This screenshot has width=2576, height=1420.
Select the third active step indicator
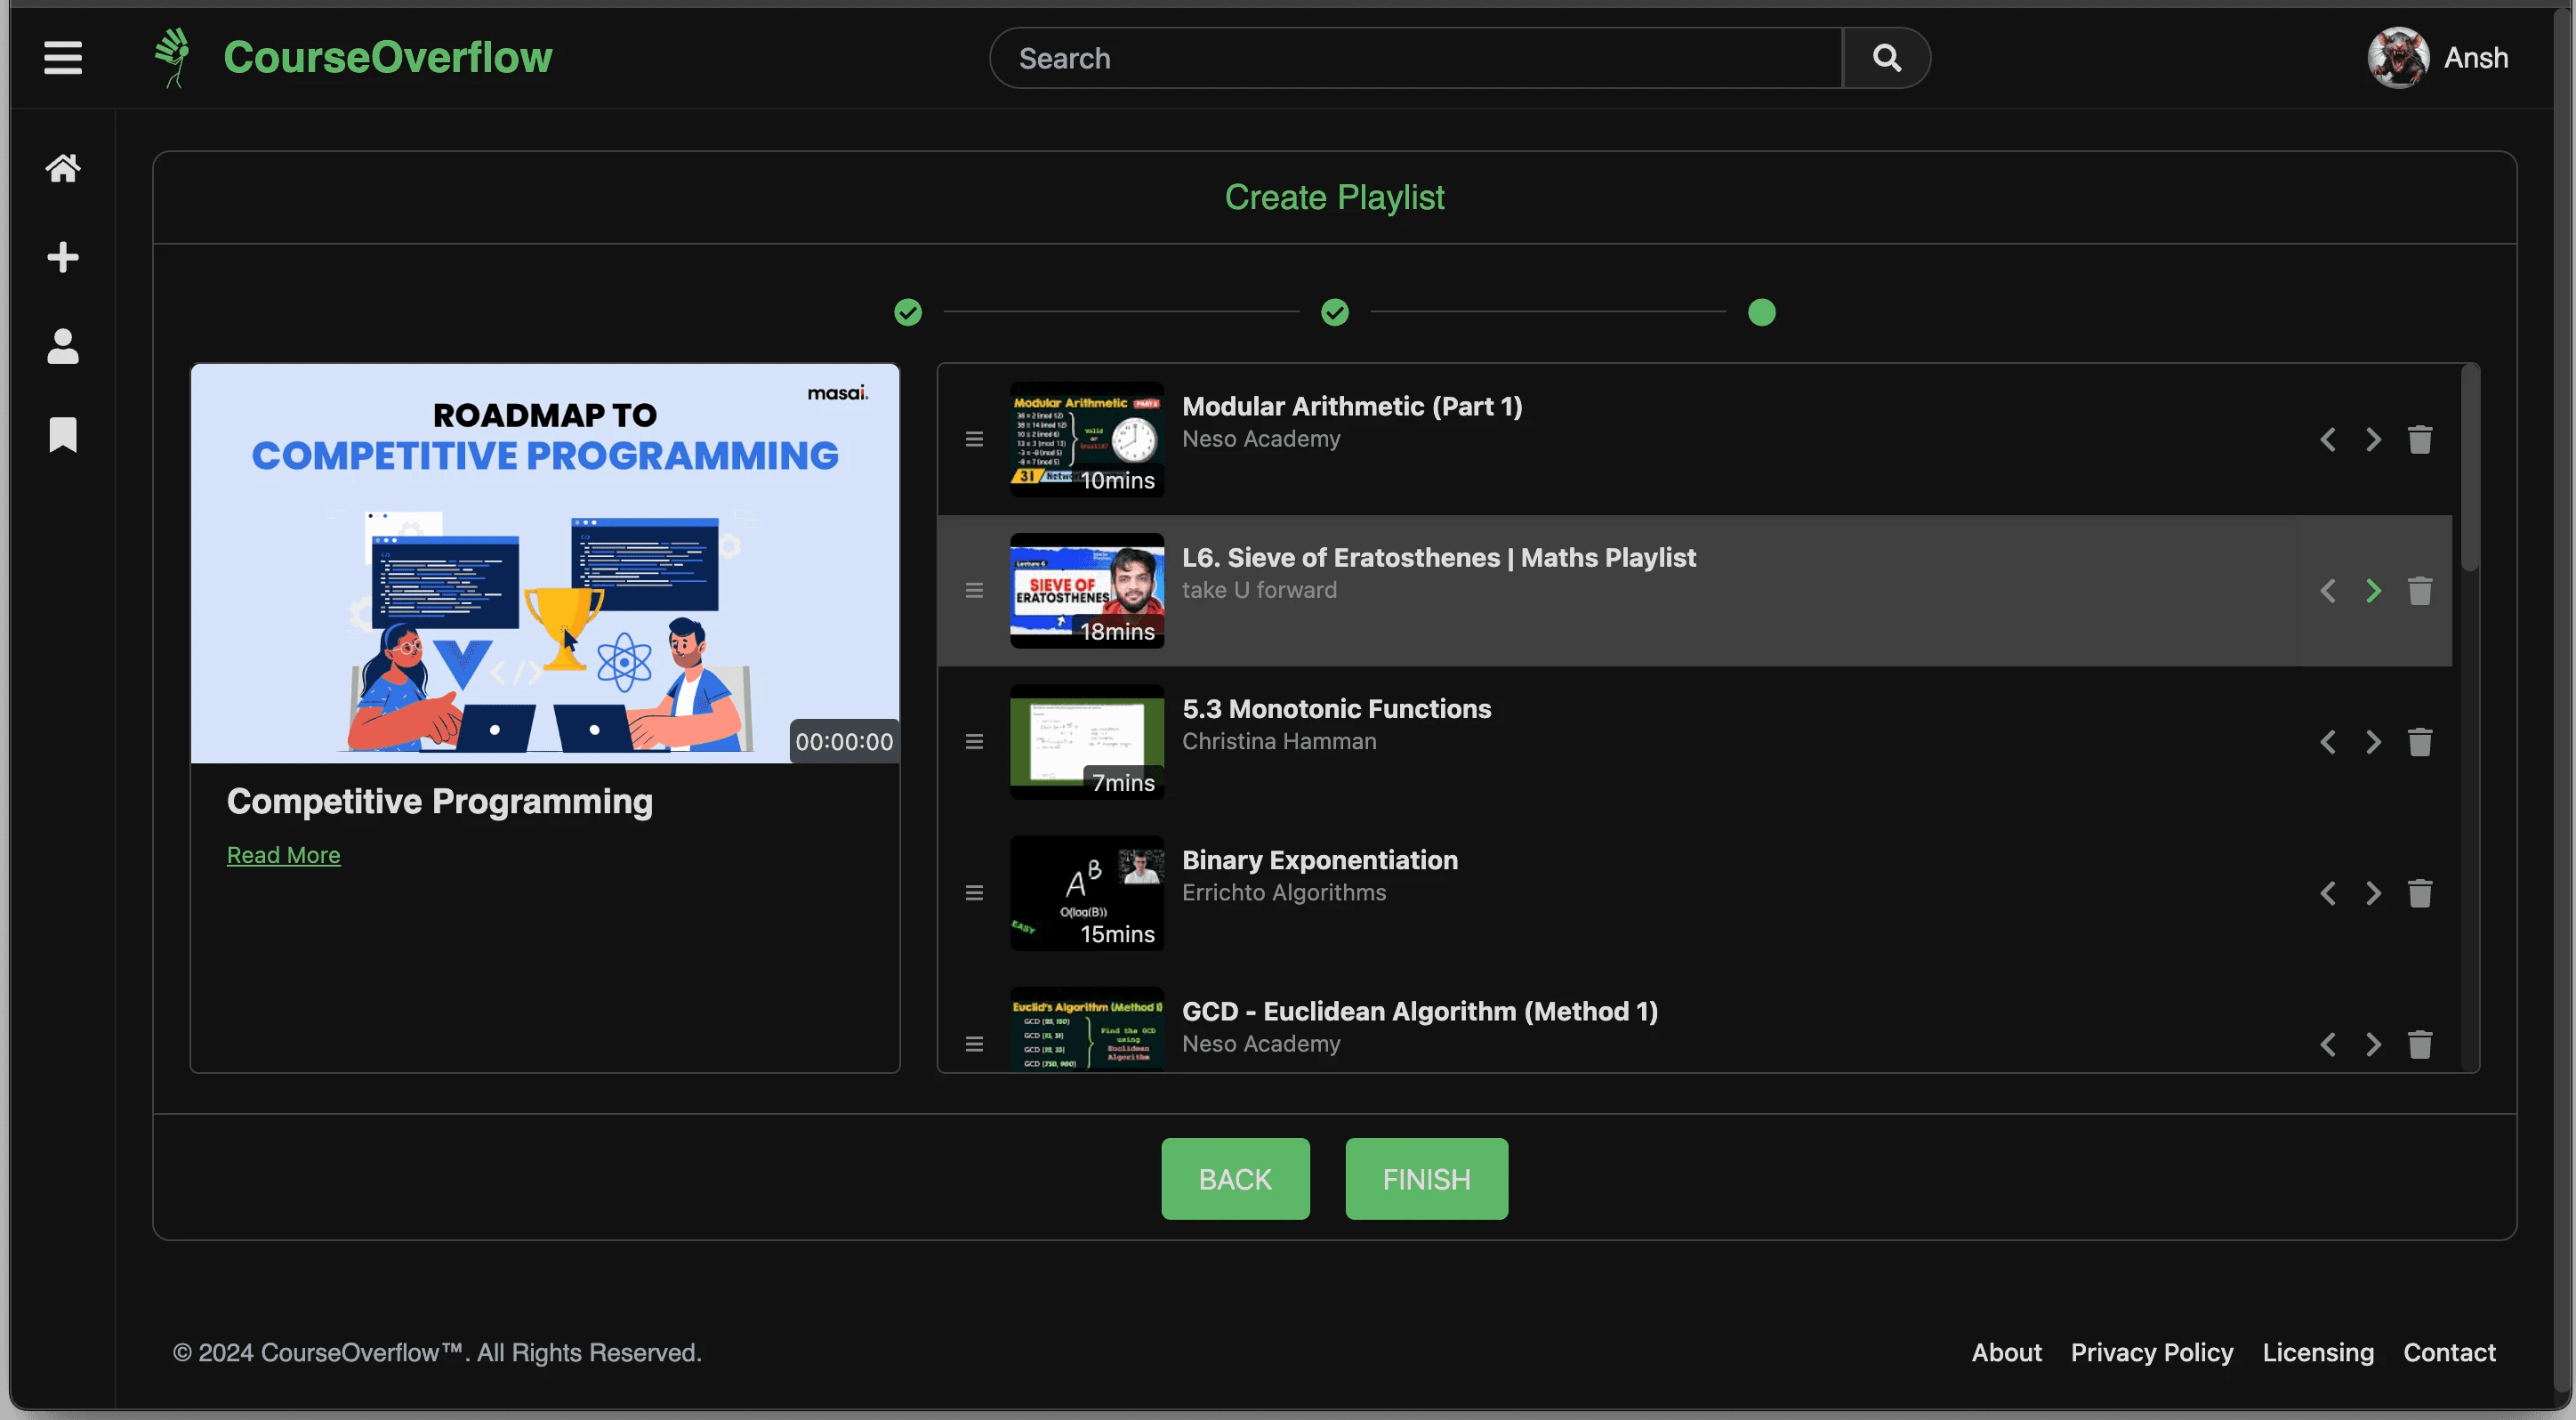click(x=1761, y=313)
